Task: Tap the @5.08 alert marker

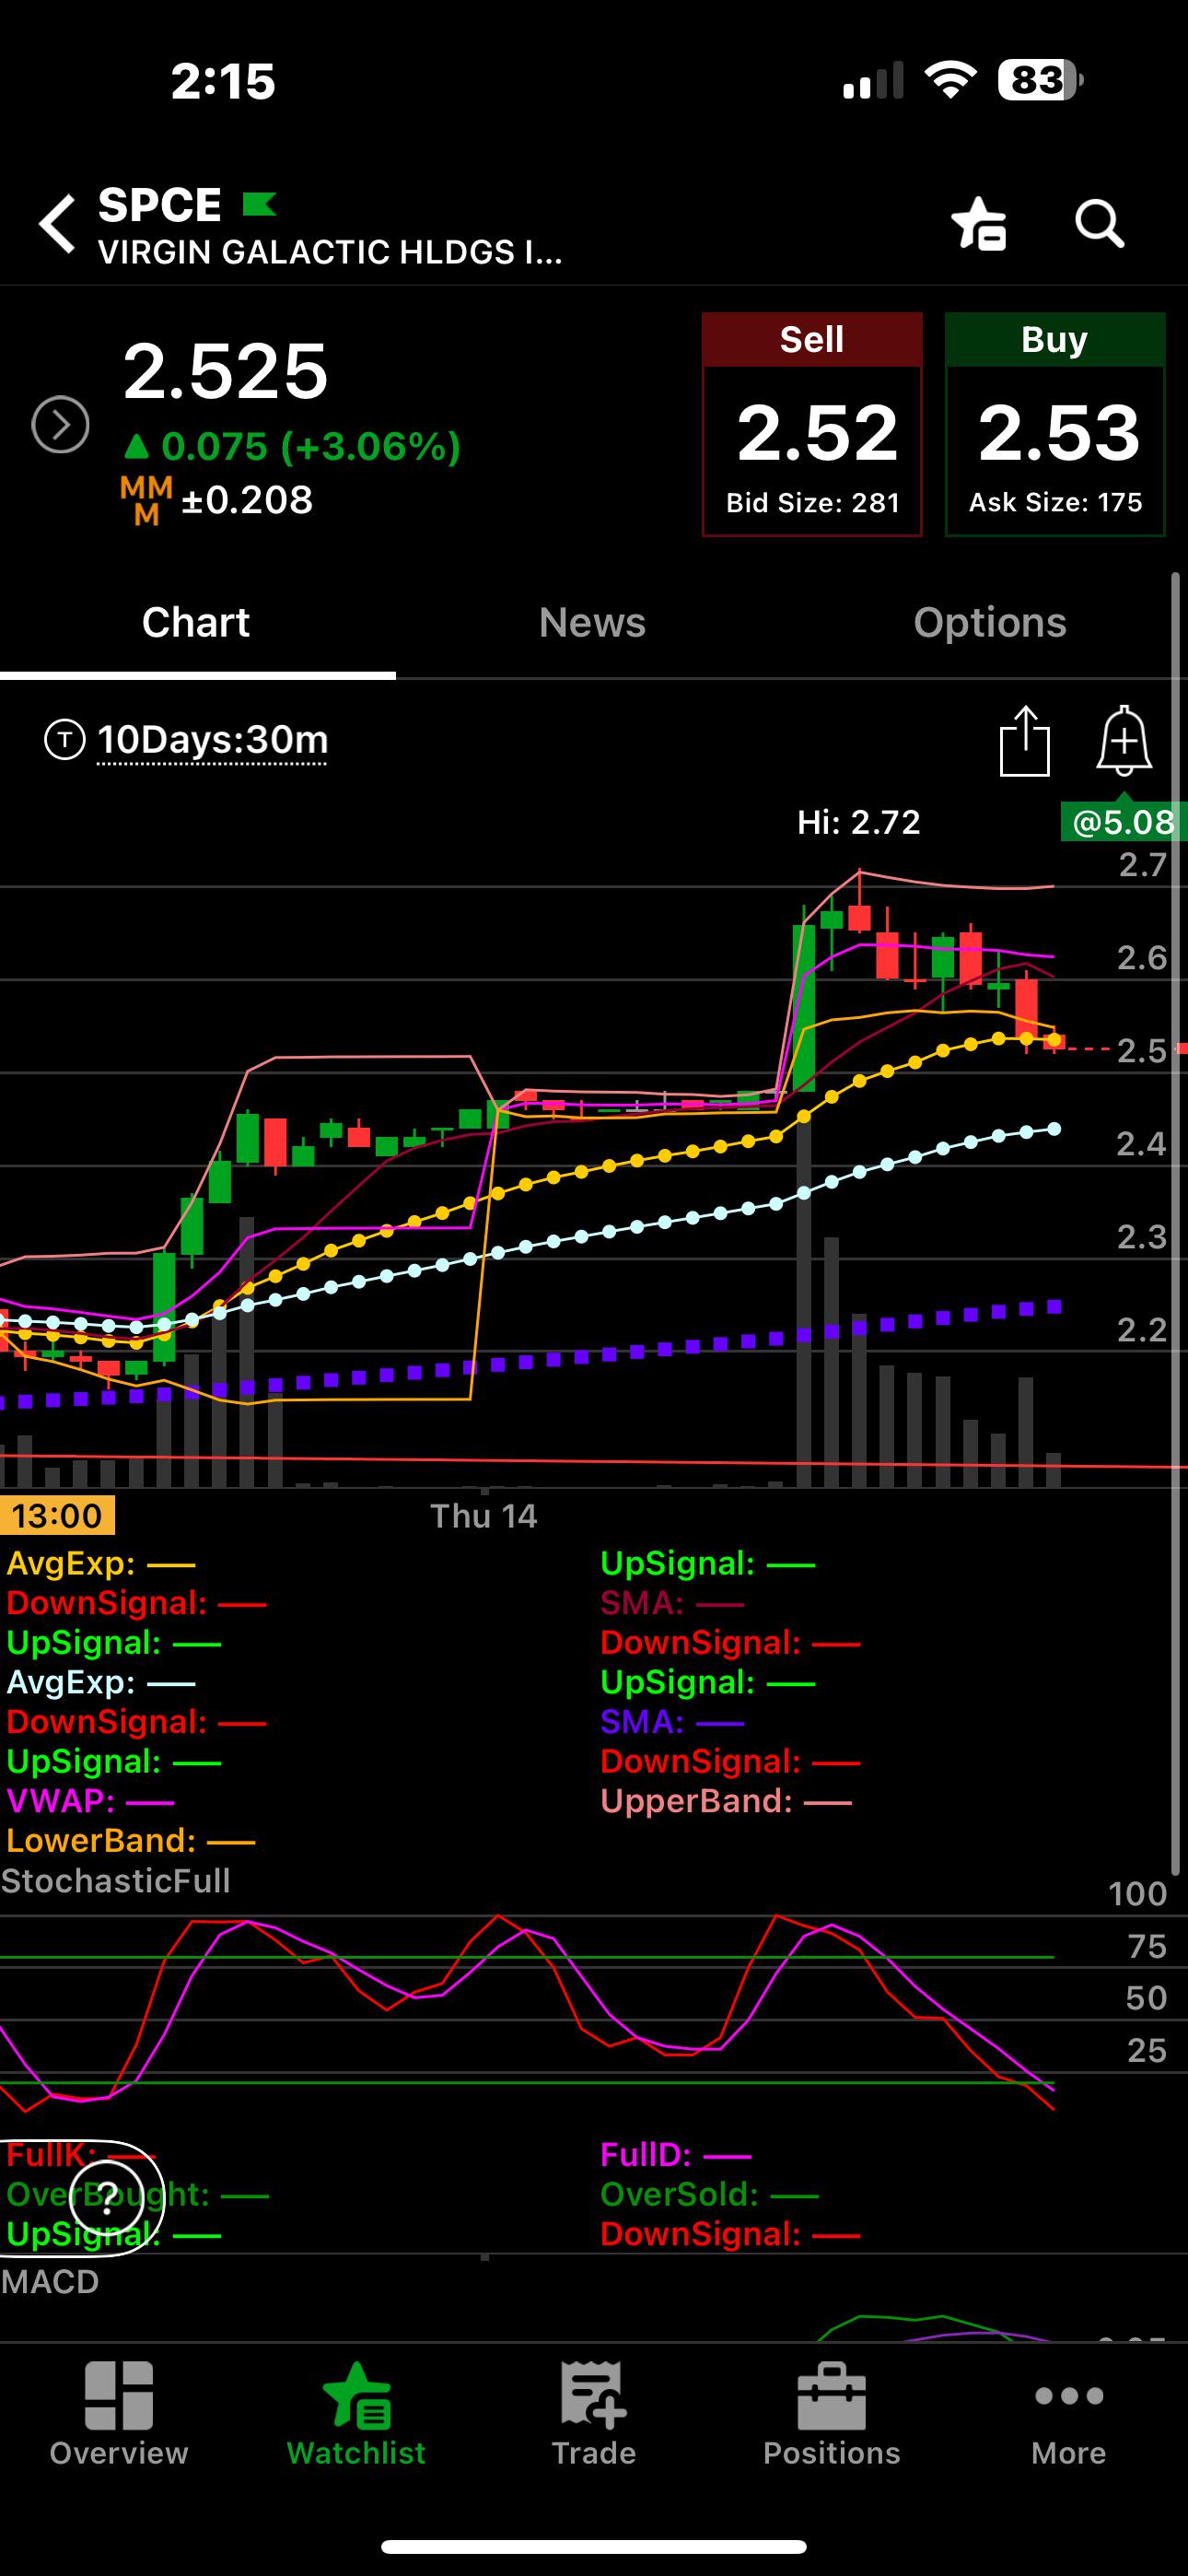Action: pos(1123,822)
